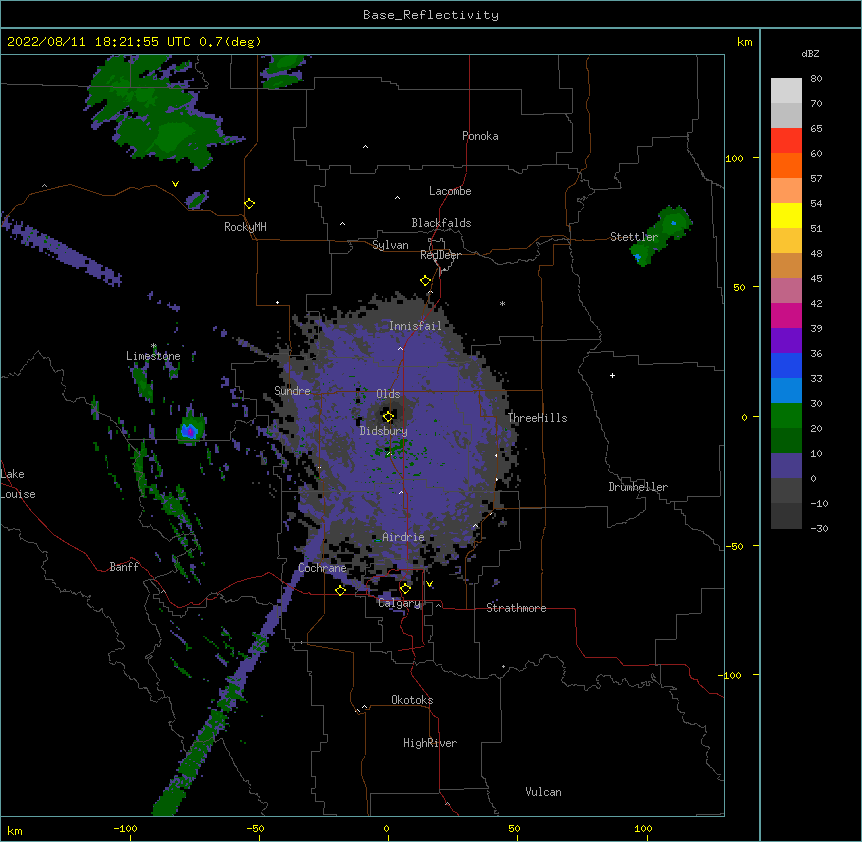Click the Strathmore label

tap(516, 608)
